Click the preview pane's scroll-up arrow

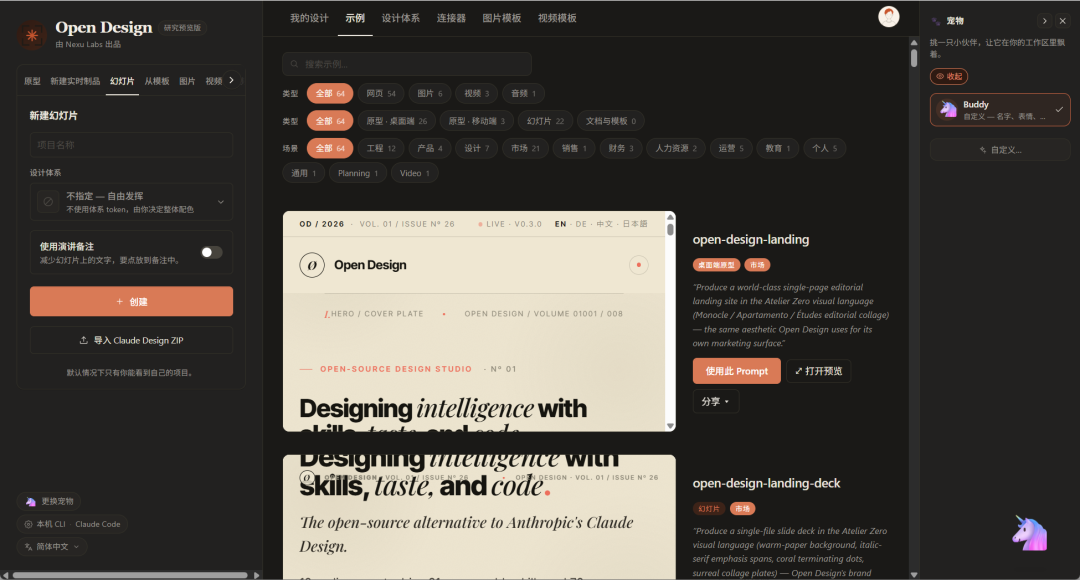click(670, 217)
